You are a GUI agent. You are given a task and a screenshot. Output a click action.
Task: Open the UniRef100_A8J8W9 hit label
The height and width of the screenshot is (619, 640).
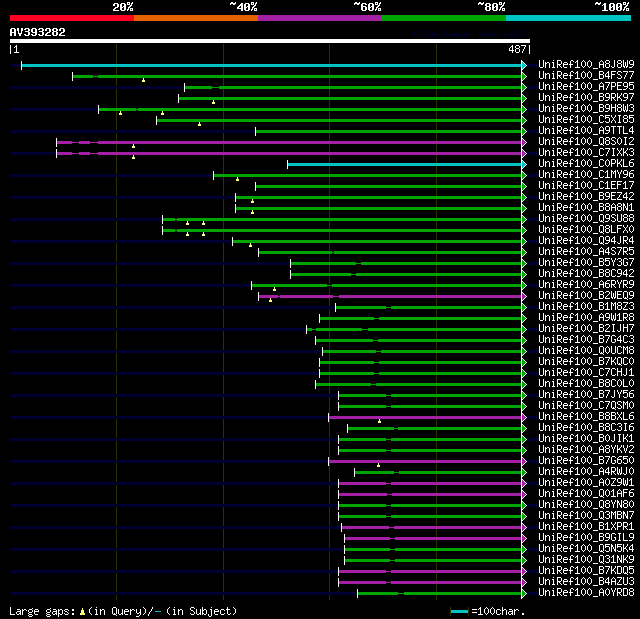(x=586, y=64)
